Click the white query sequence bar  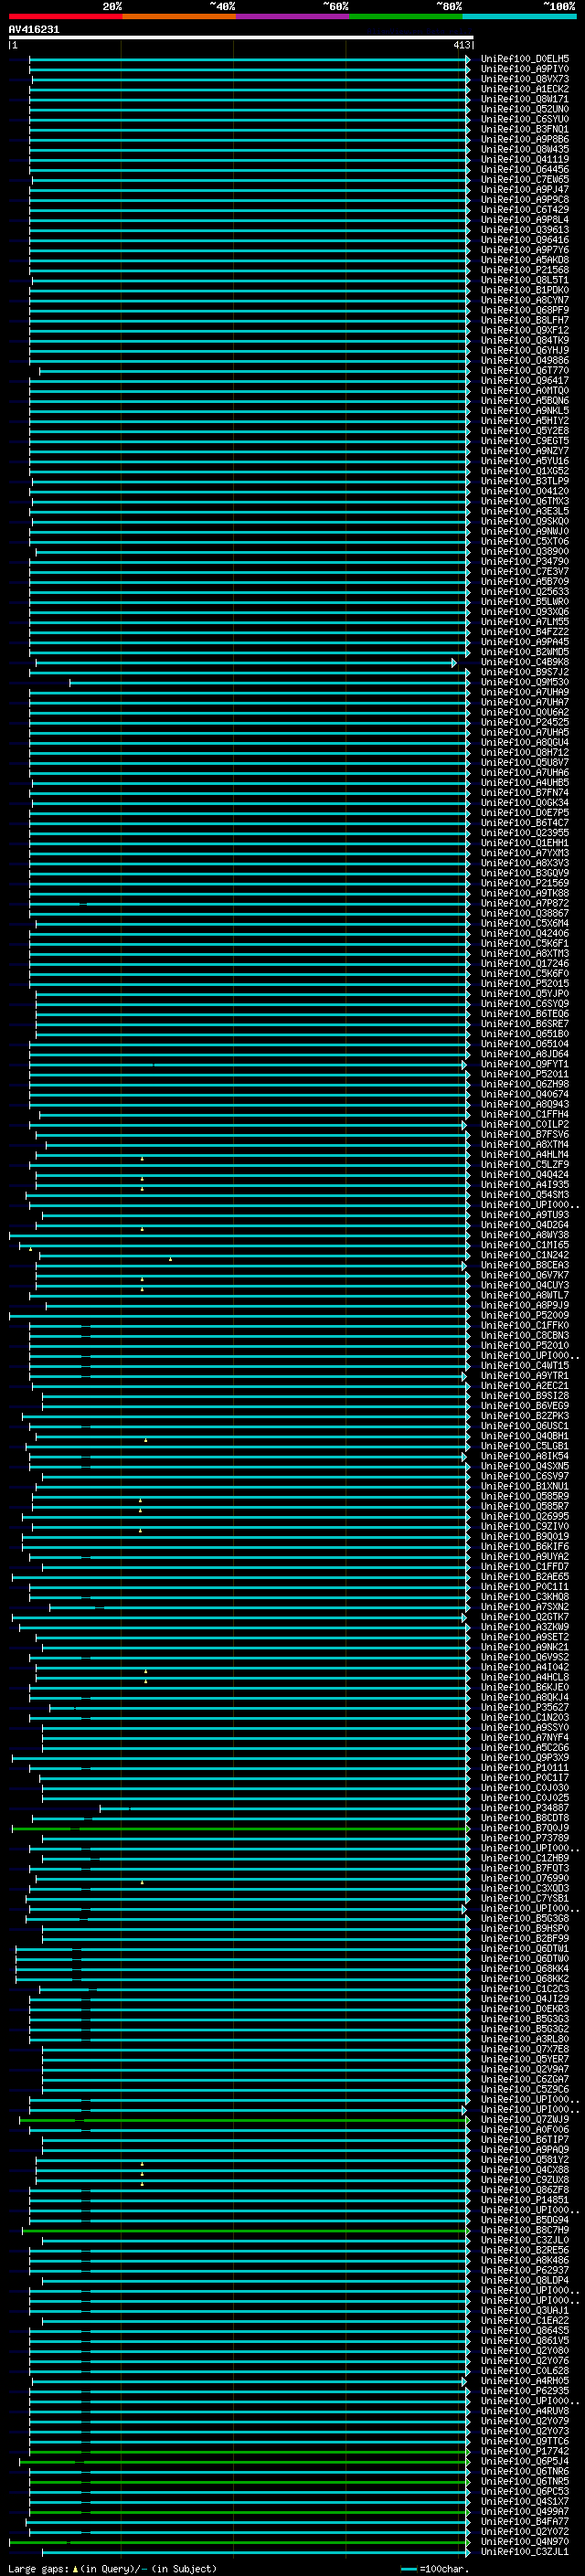pyautogui.click(x=240, y=37)
